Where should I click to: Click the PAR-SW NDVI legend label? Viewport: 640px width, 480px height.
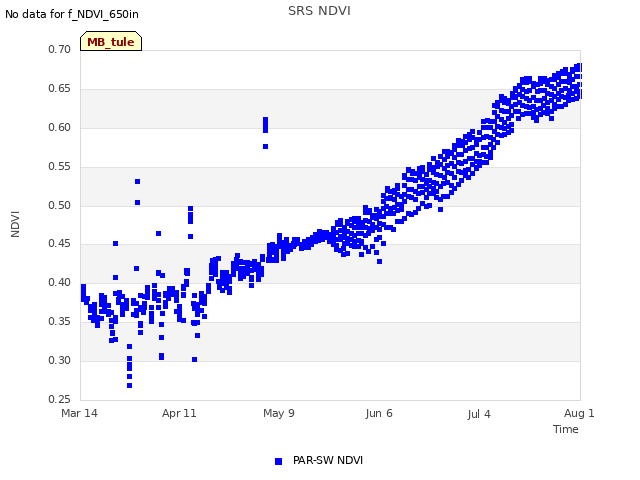click(328, 460)
